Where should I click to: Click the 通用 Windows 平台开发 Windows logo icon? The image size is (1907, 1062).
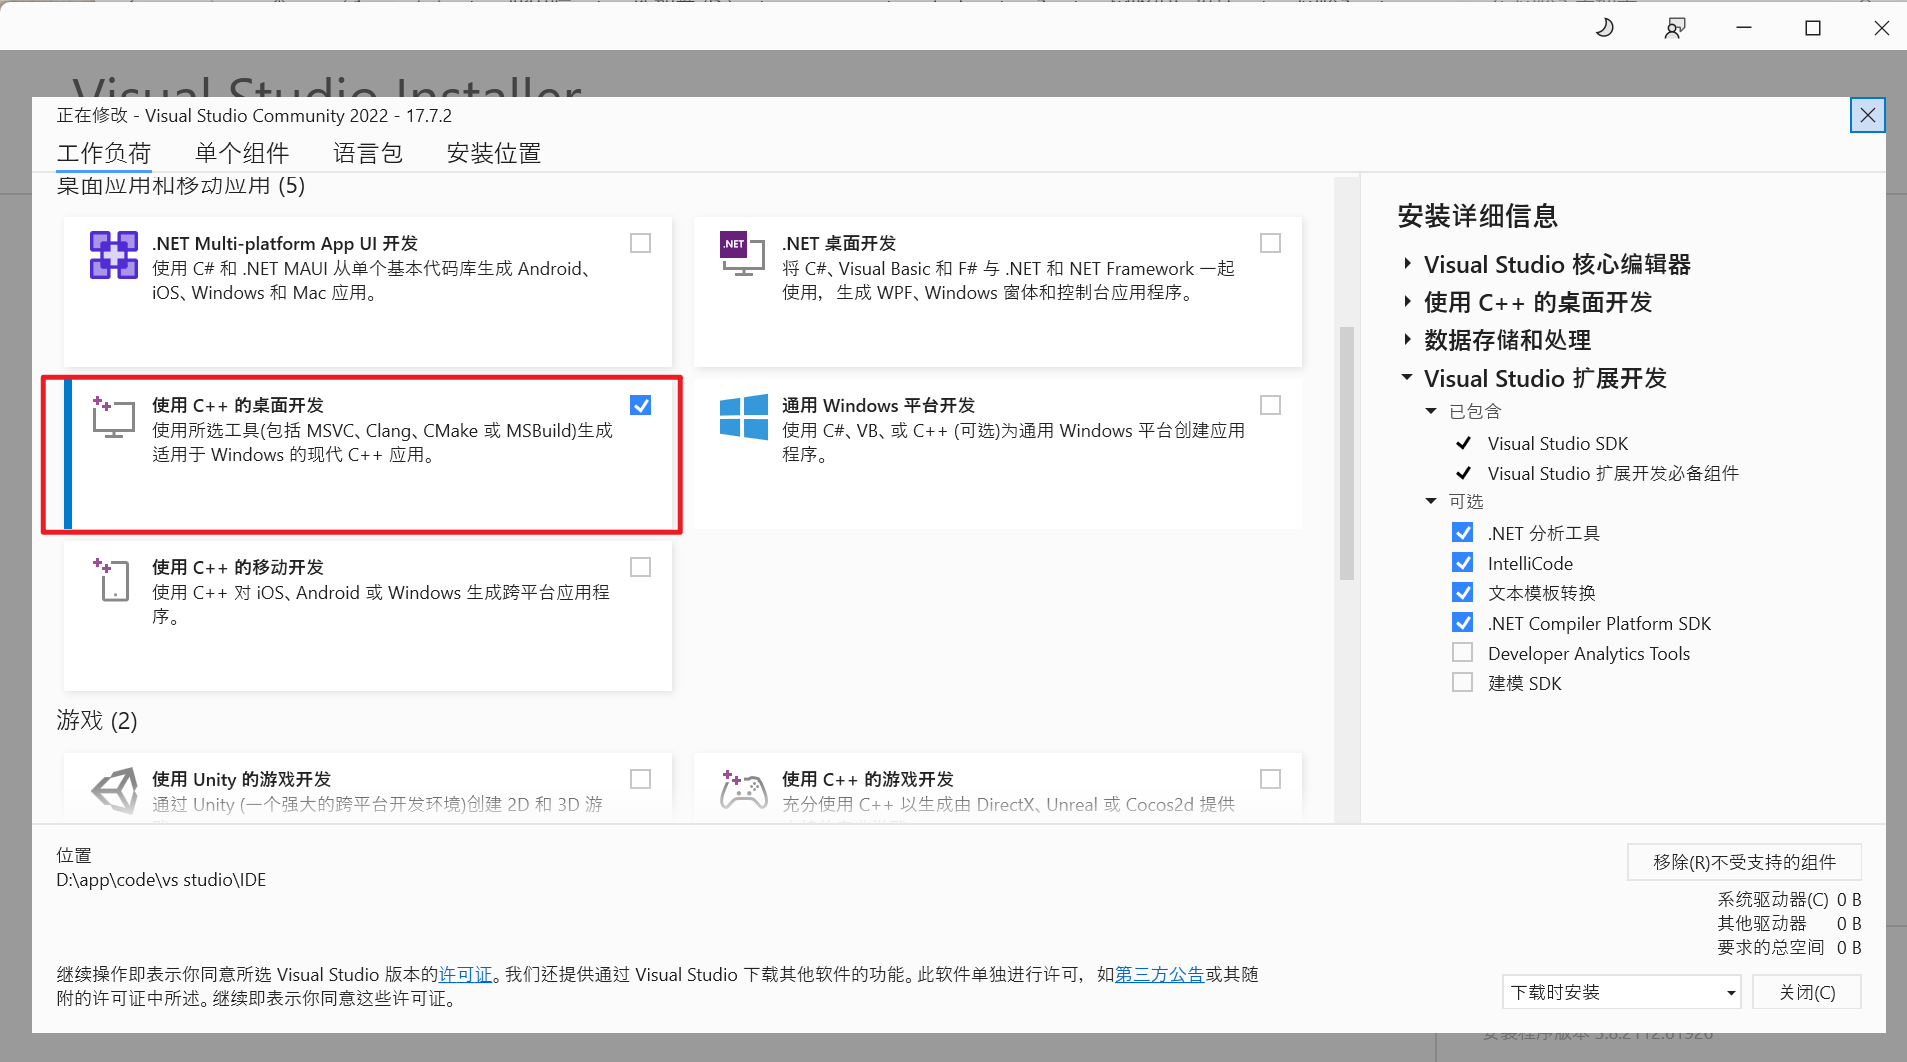743,417
